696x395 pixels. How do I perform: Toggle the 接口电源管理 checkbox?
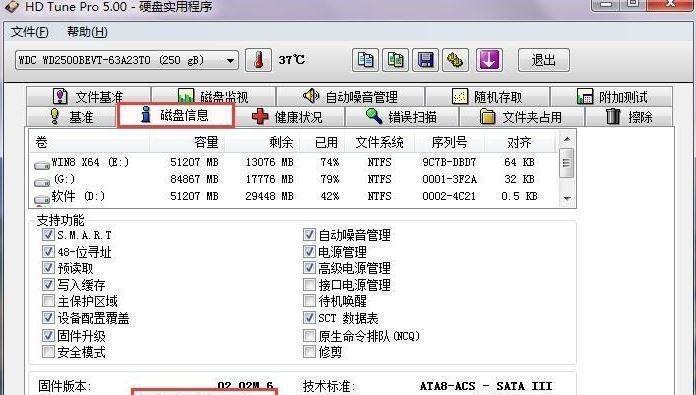[x=309, y=284]
